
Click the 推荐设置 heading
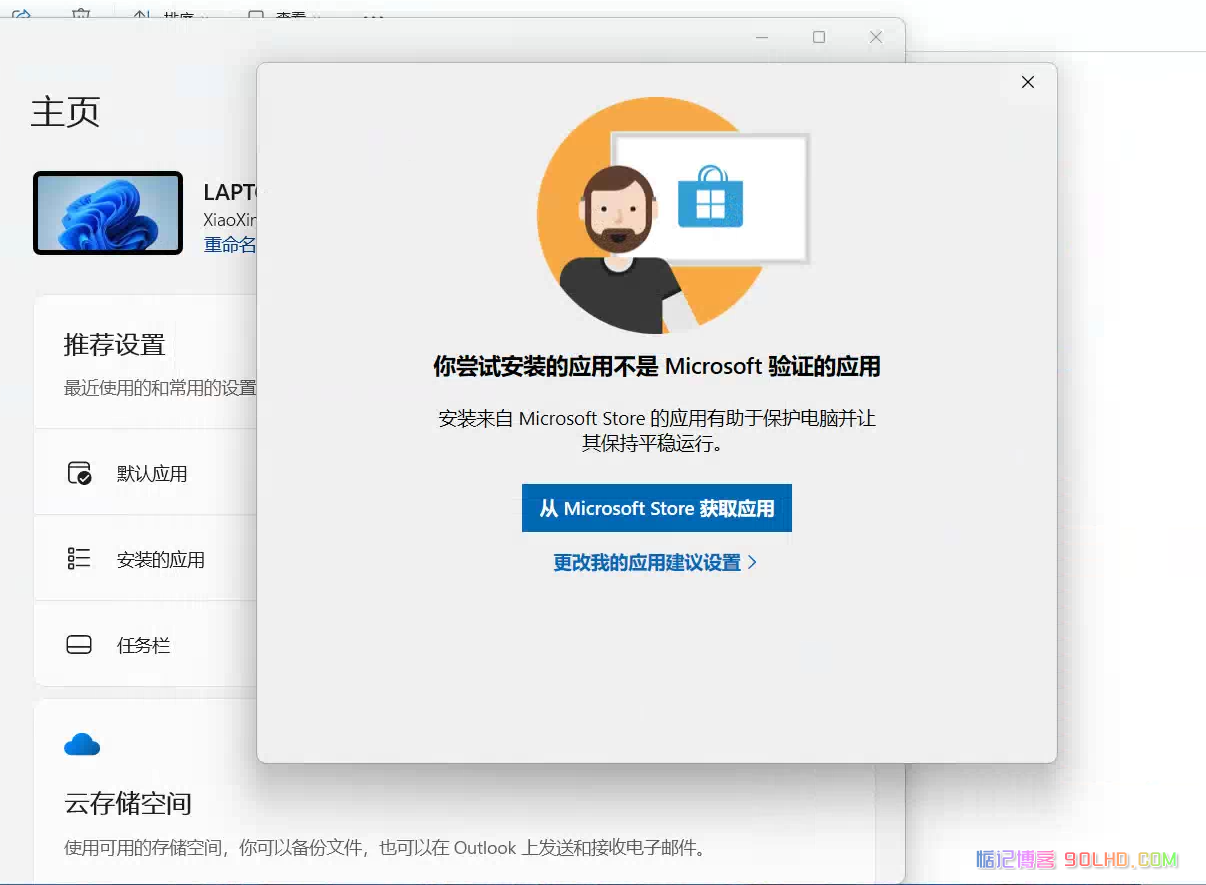coord(114,345)
